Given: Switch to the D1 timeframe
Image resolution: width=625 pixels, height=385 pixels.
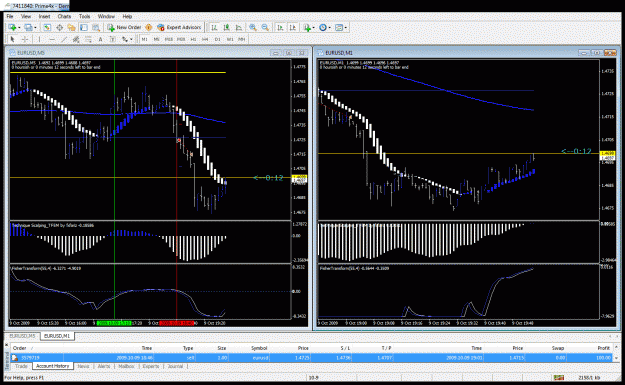Looking at the screenshot, I should point(218,39).
